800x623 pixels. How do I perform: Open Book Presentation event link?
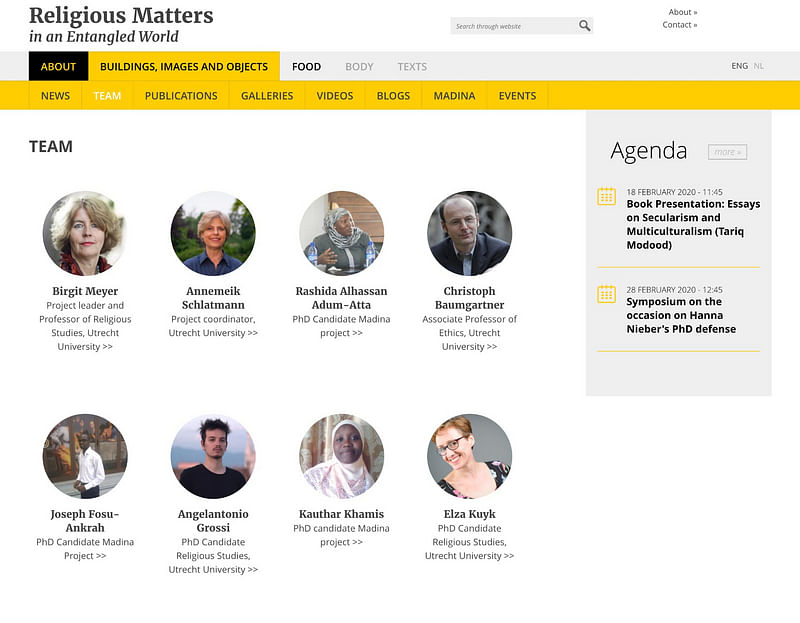click(x=693, y=217)
